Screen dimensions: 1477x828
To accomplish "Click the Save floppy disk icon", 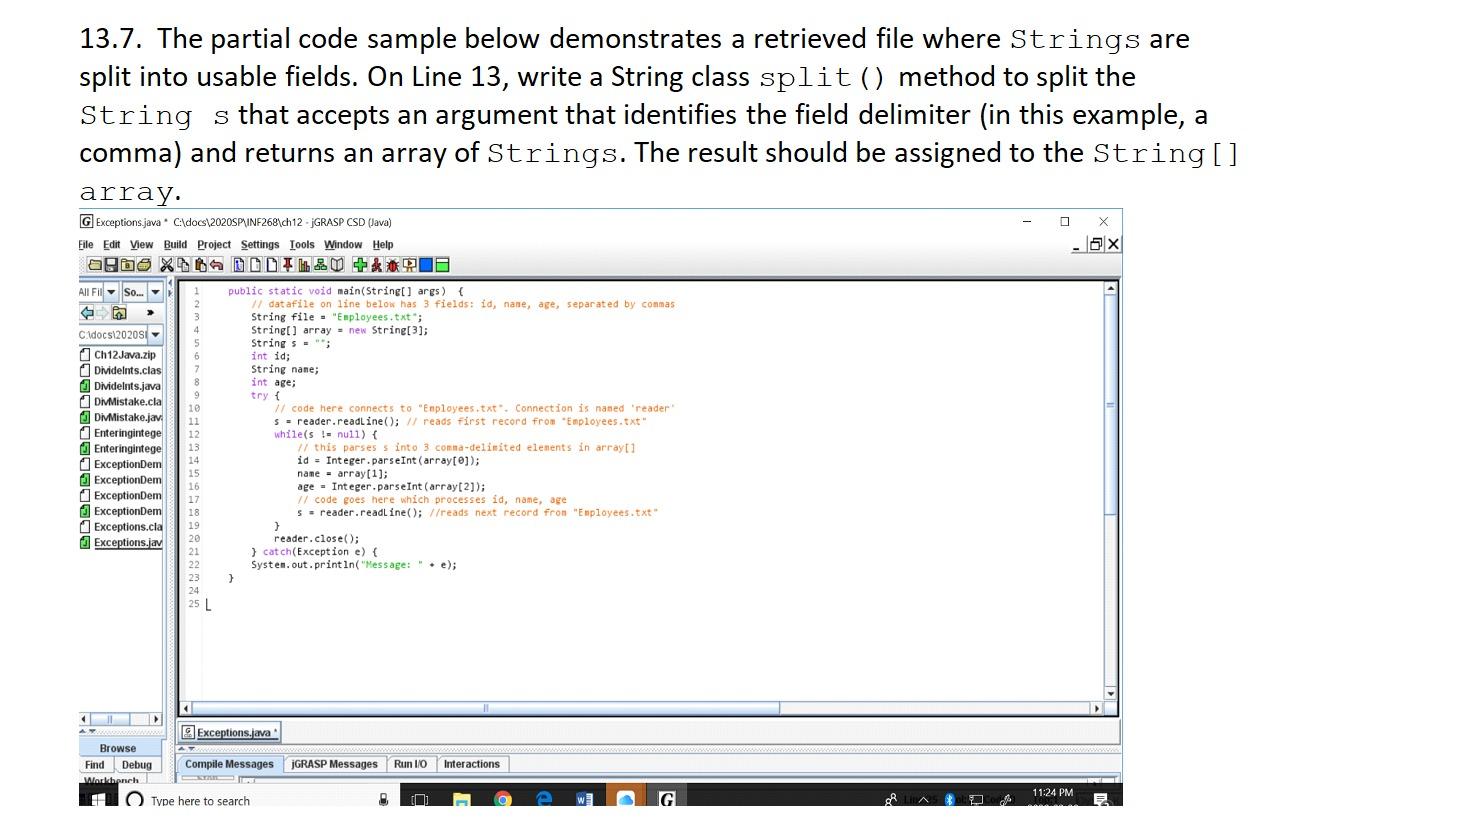I will [x=111, y=265].
